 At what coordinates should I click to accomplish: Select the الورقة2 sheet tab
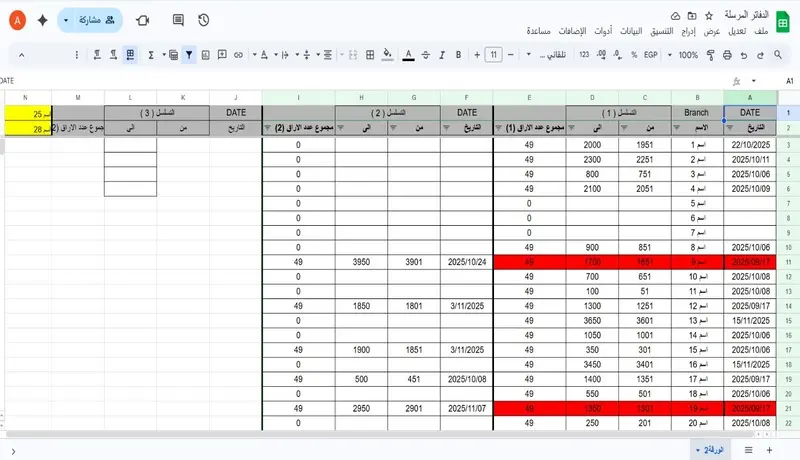710,450
